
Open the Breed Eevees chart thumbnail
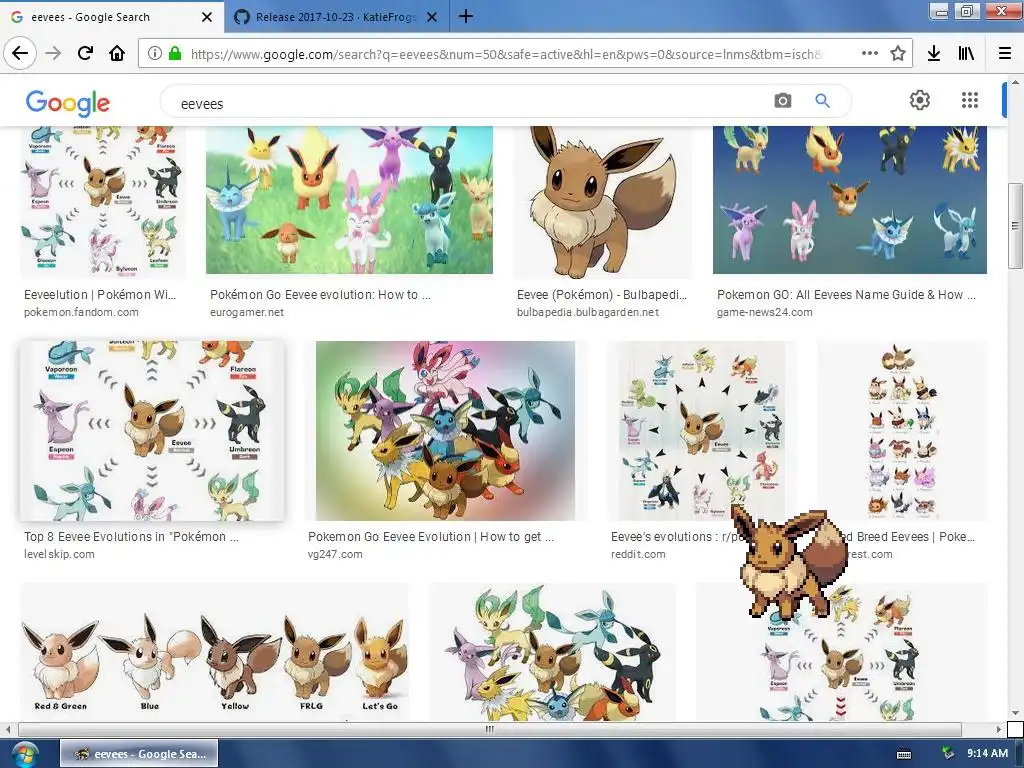coord(903,431)
